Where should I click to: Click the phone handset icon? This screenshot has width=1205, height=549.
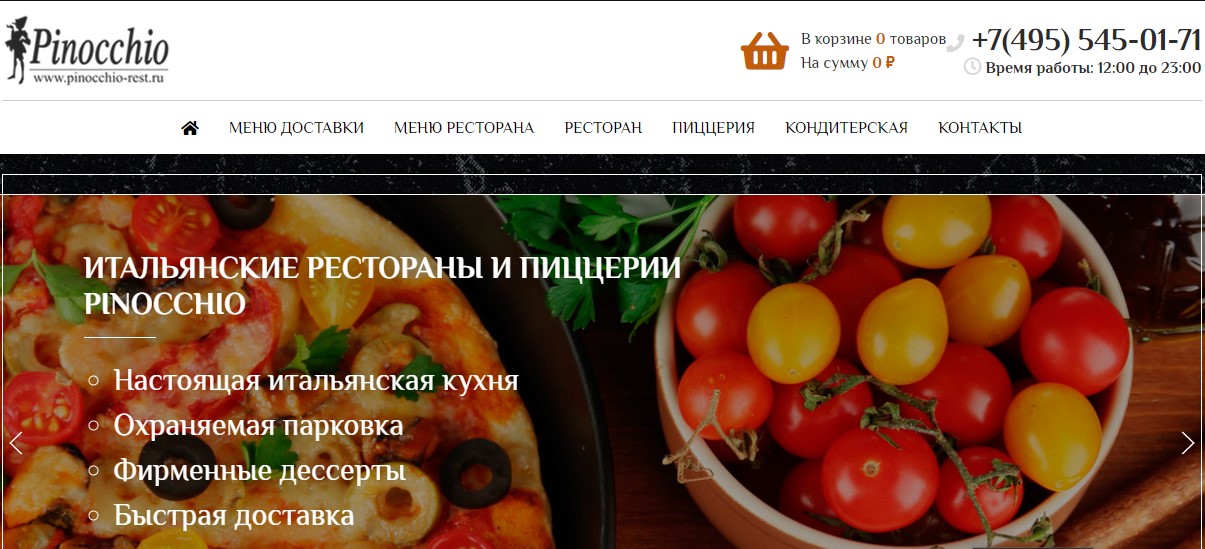tap(956, 42)
